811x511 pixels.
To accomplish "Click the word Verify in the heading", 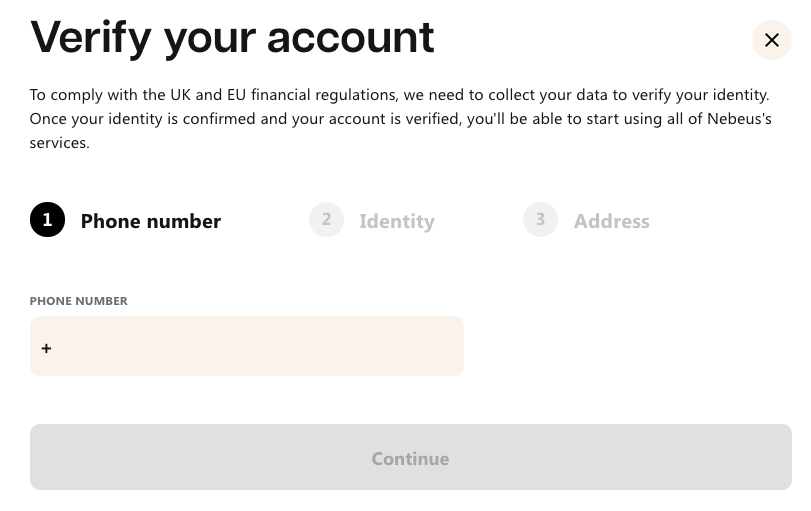I will pos(91,39).
